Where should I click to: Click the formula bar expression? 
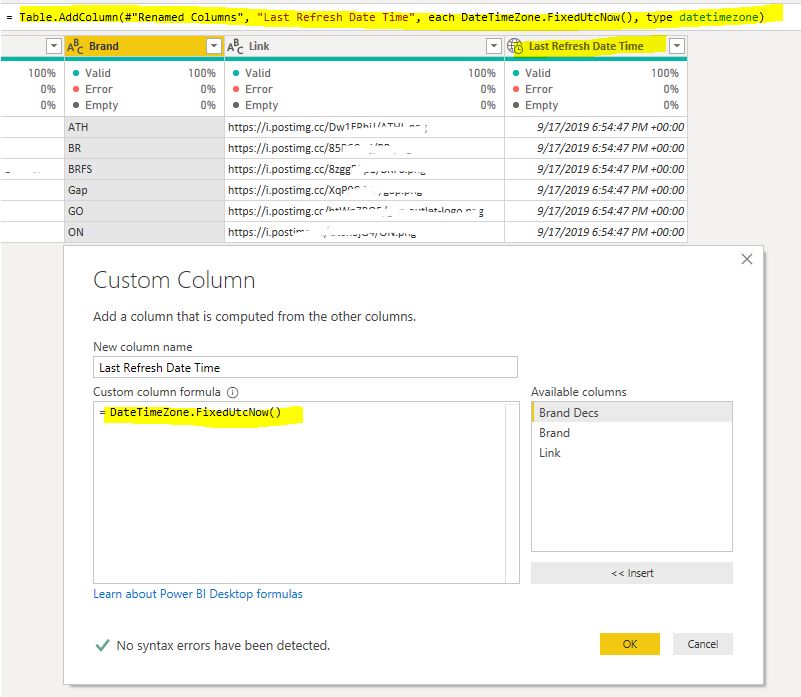[392, 17]
